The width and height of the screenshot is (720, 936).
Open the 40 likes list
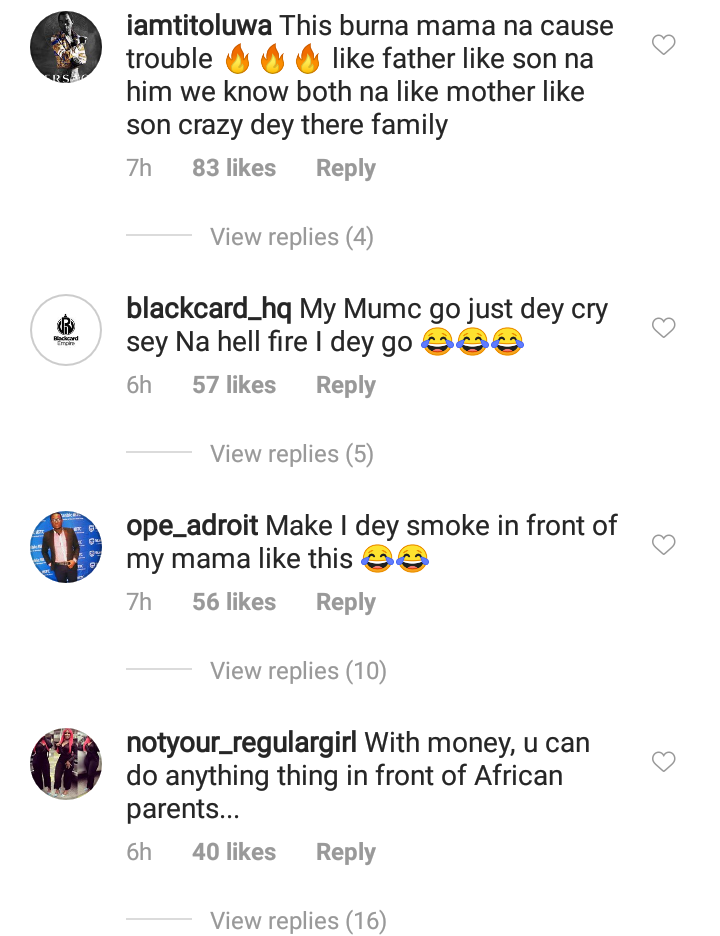[234, 852]
